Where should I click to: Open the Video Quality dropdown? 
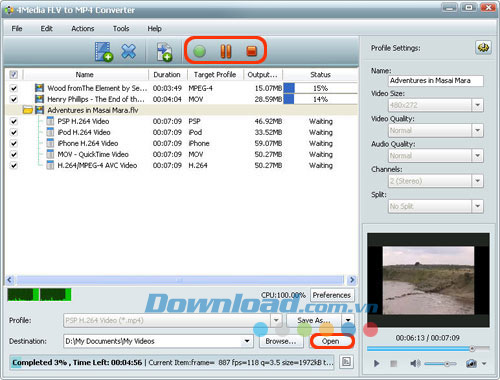[477, 130]
